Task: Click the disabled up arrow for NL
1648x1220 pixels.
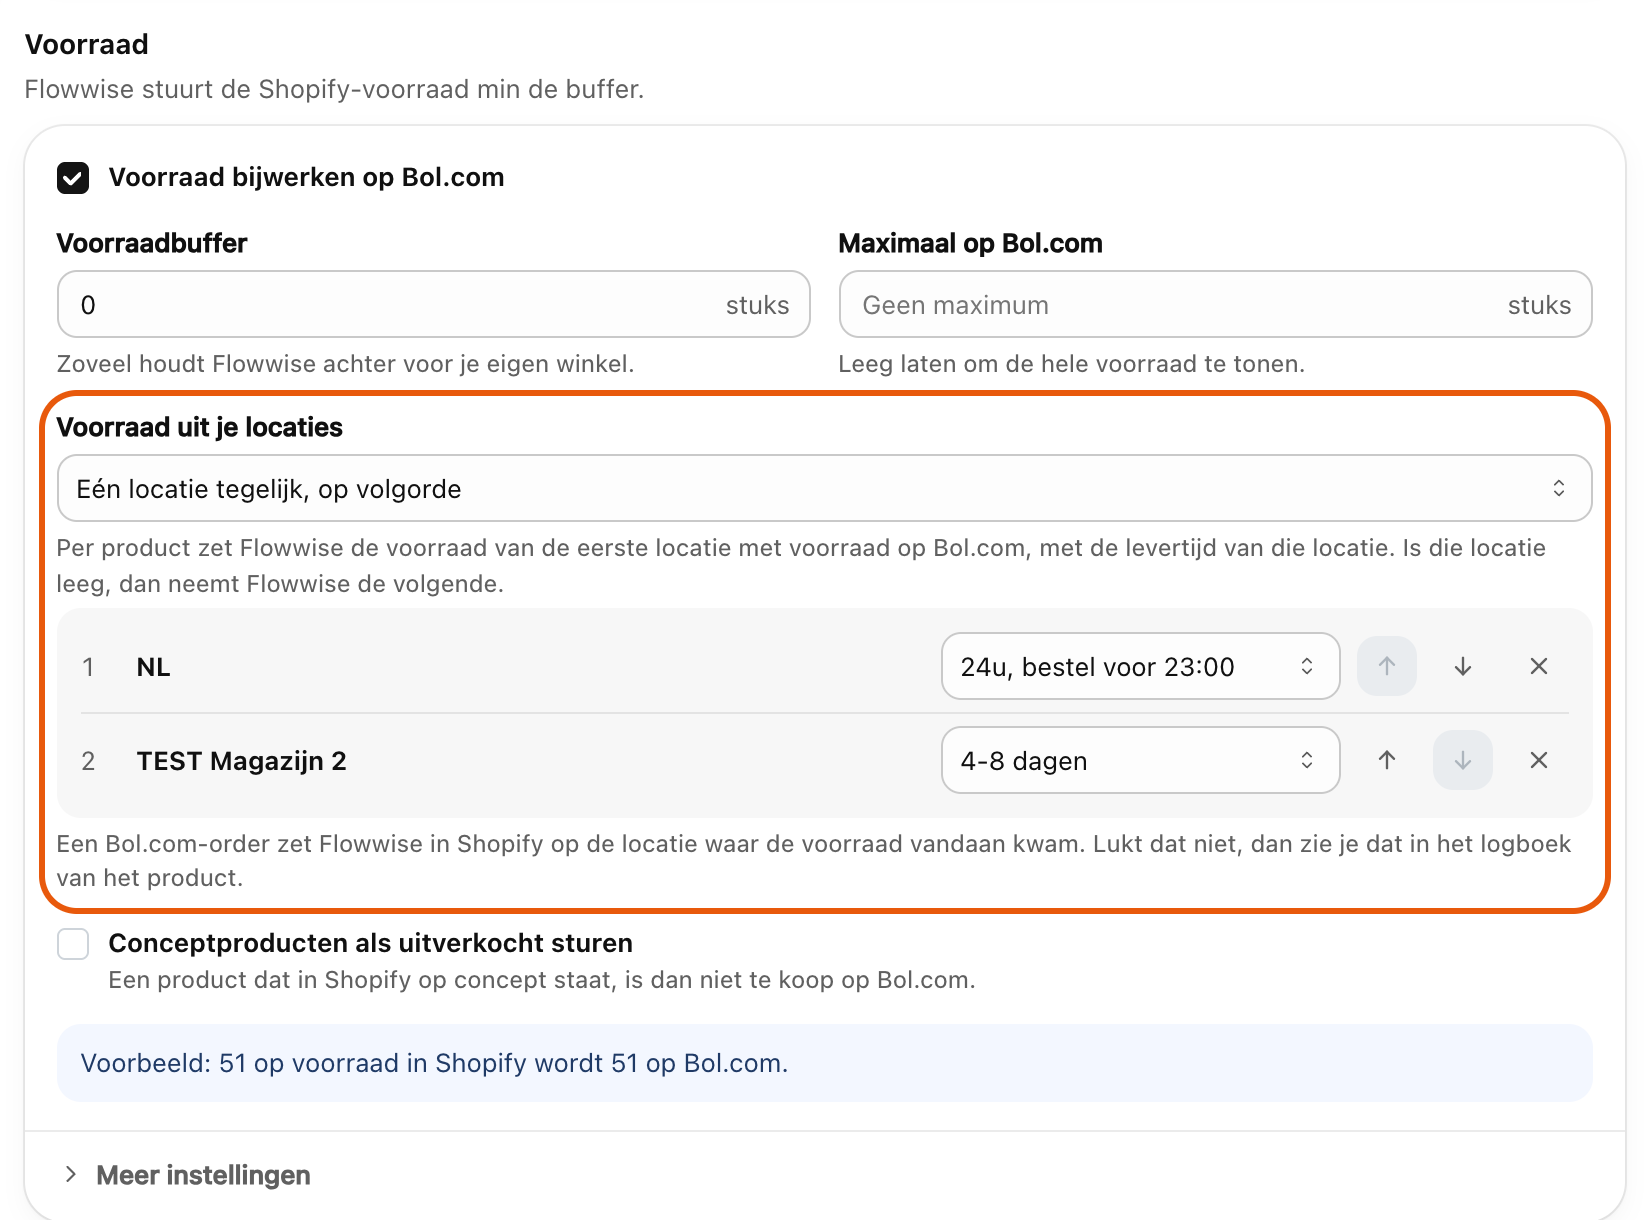Action: click(1387, 666)
